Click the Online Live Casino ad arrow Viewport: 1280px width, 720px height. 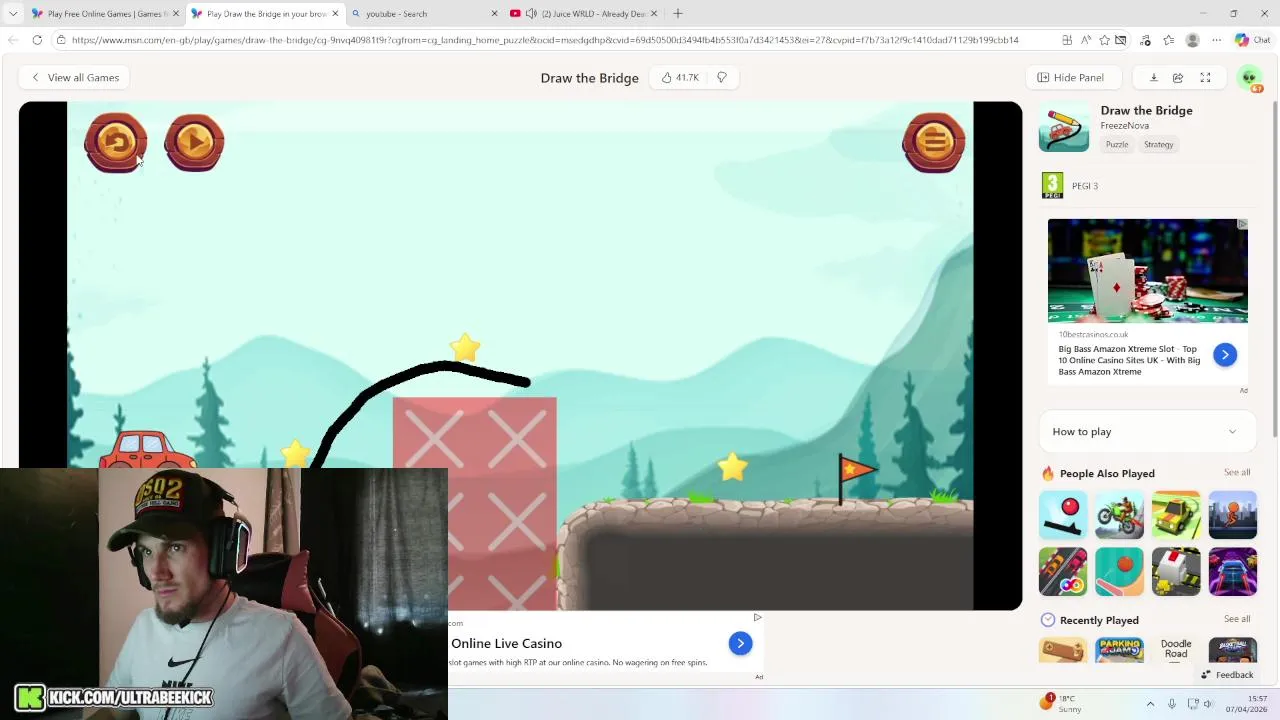[x=740, y=644]
